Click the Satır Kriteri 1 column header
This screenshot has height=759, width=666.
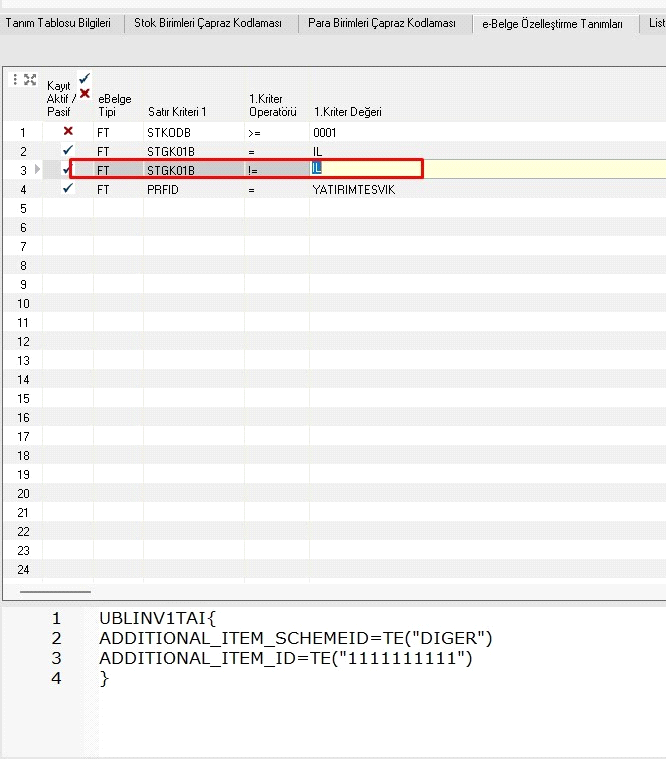pos(177,112)
